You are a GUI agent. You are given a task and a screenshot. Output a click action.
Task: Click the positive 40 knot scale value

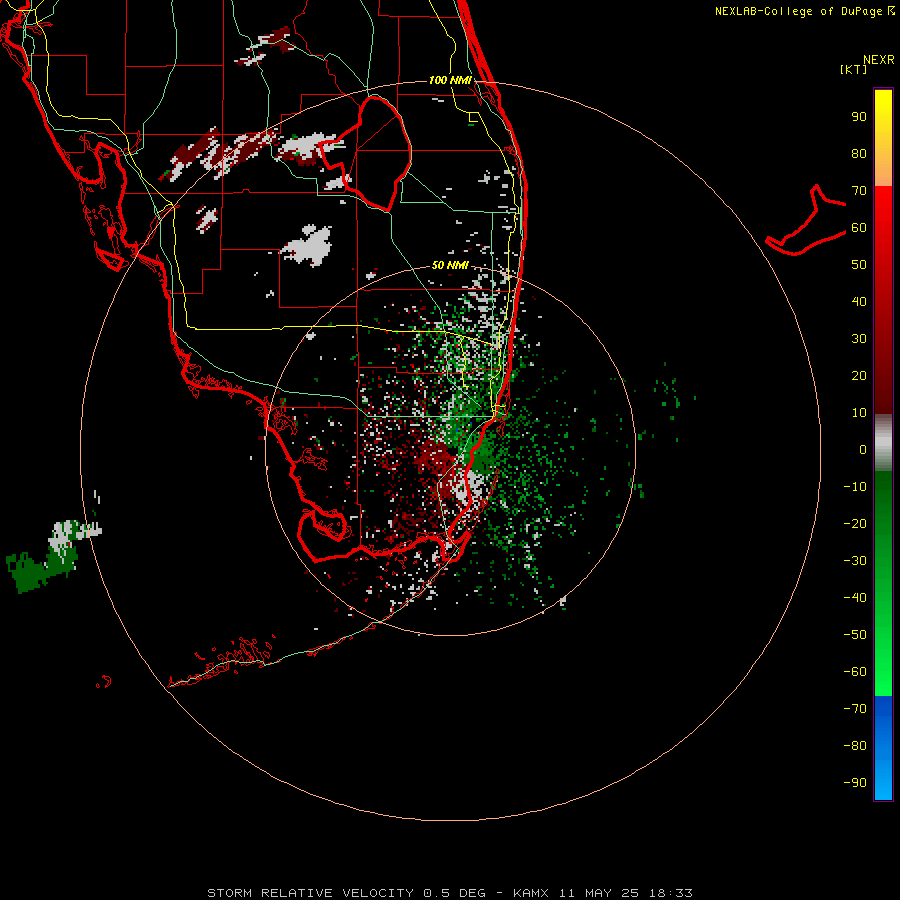[859, 302]
